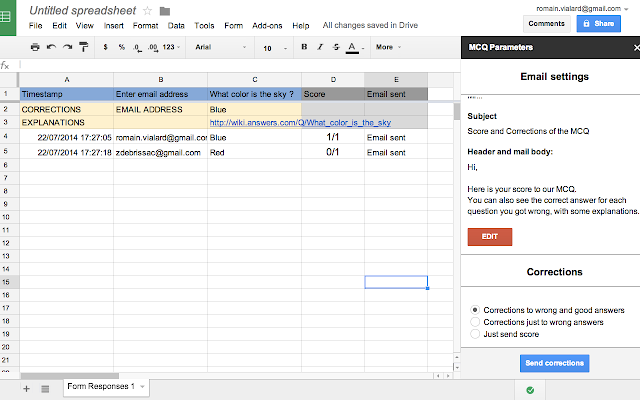Image resolution: width=640 pixels, height=400 pixels.
Task: Click the Comments button
Action: point(547,24)
